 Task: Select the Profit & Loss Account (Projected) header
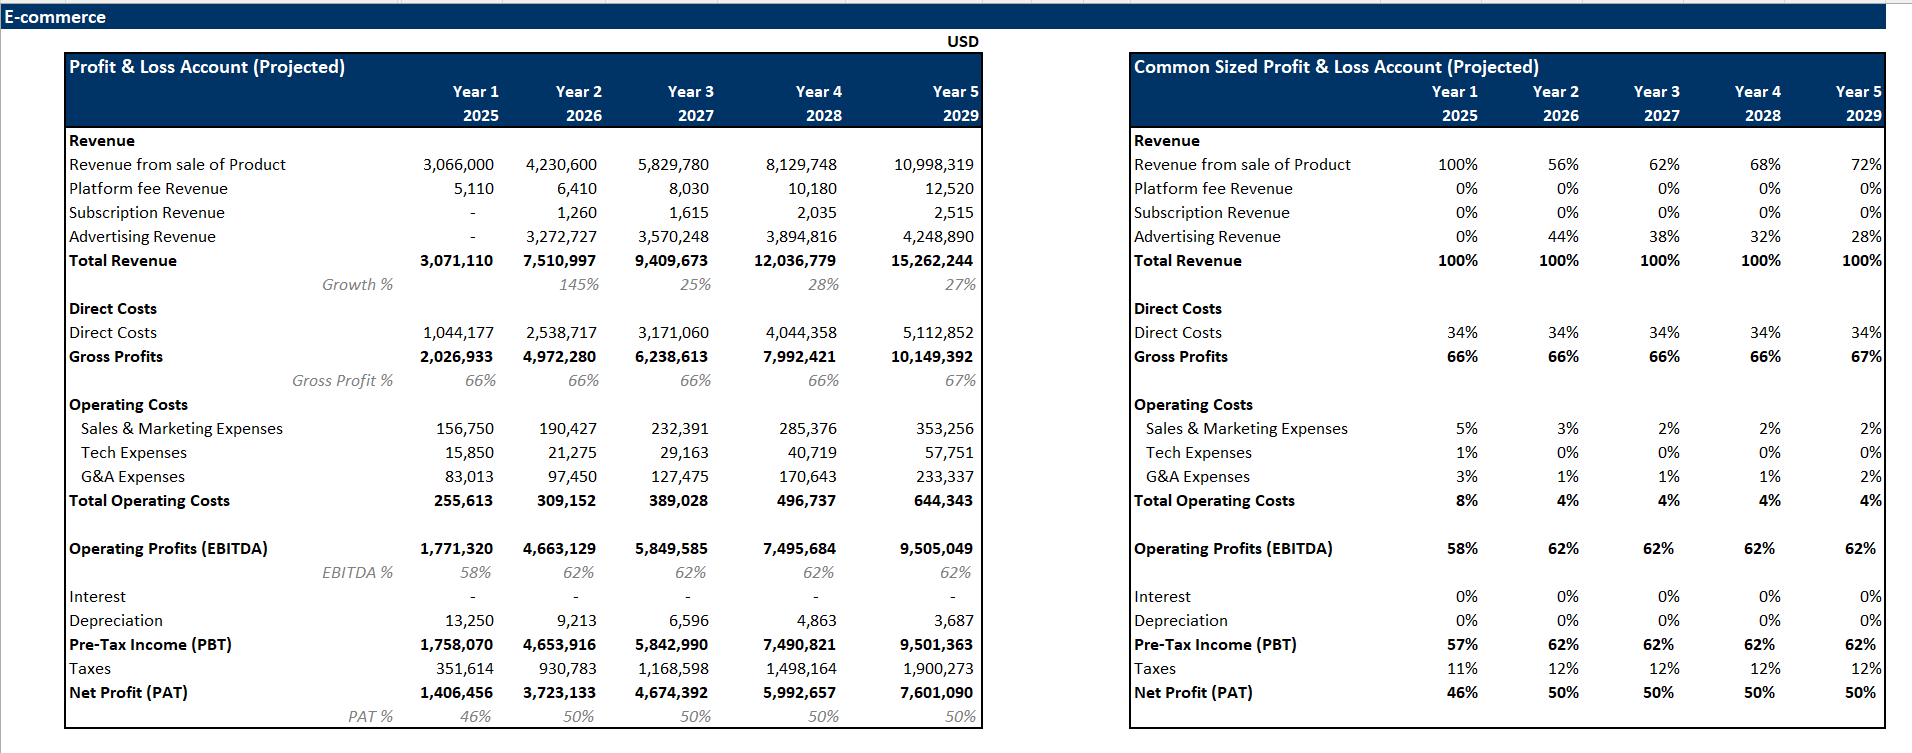tap(207, 67)
